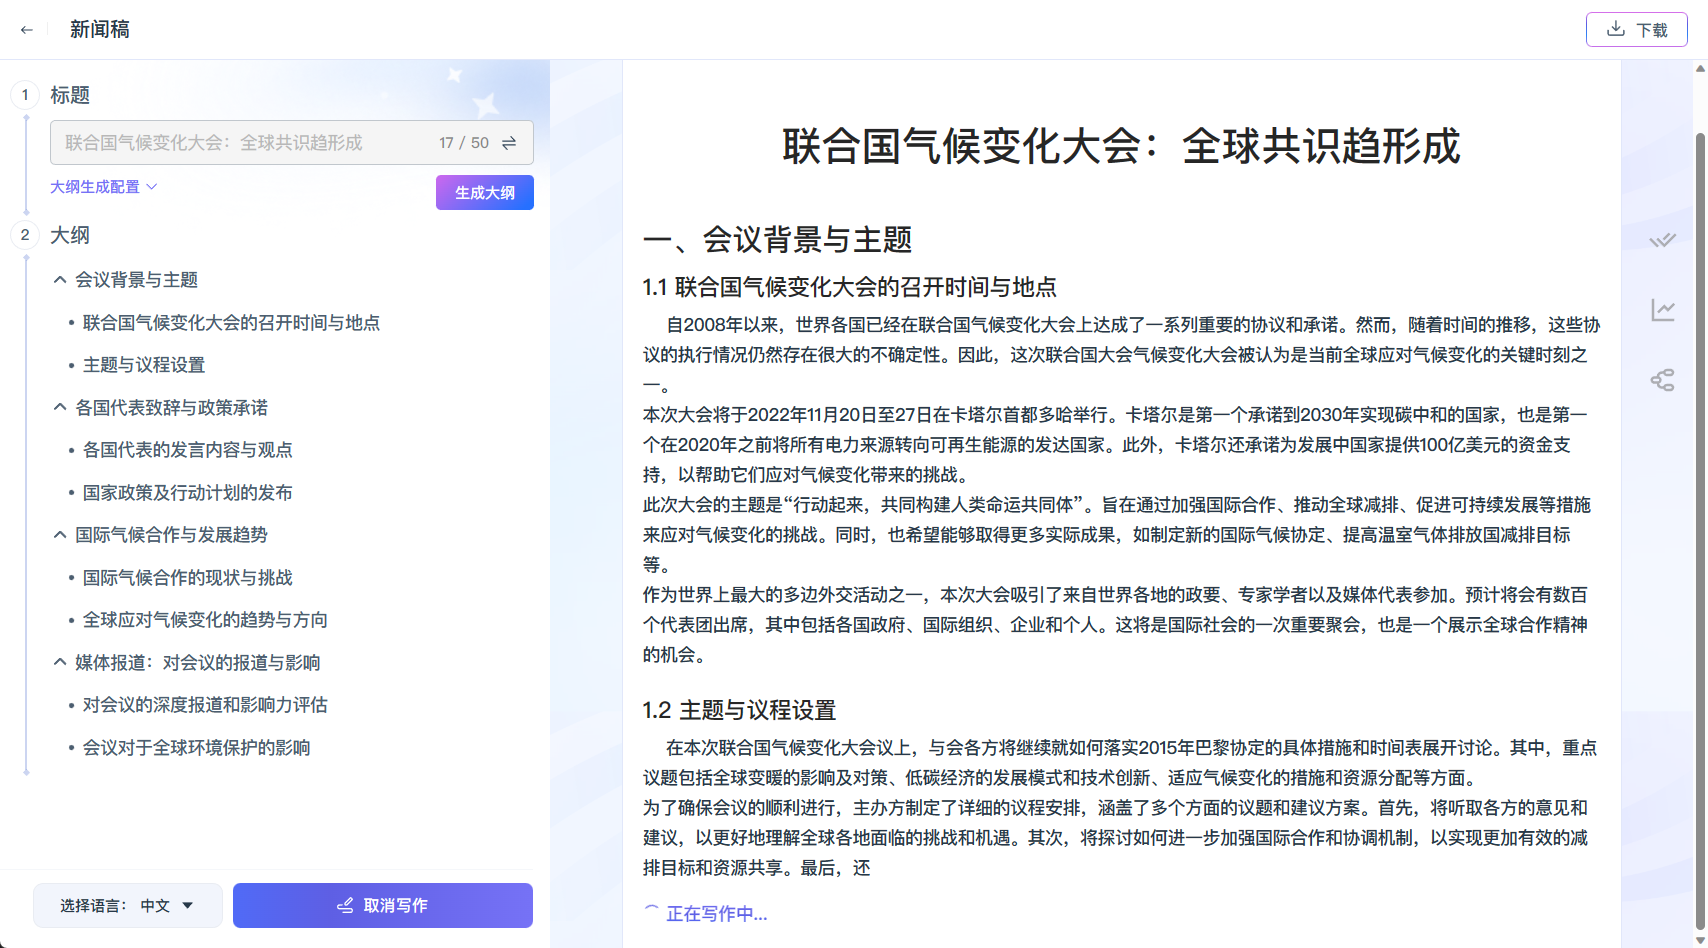Click the back arrow icon

[27, 30]
